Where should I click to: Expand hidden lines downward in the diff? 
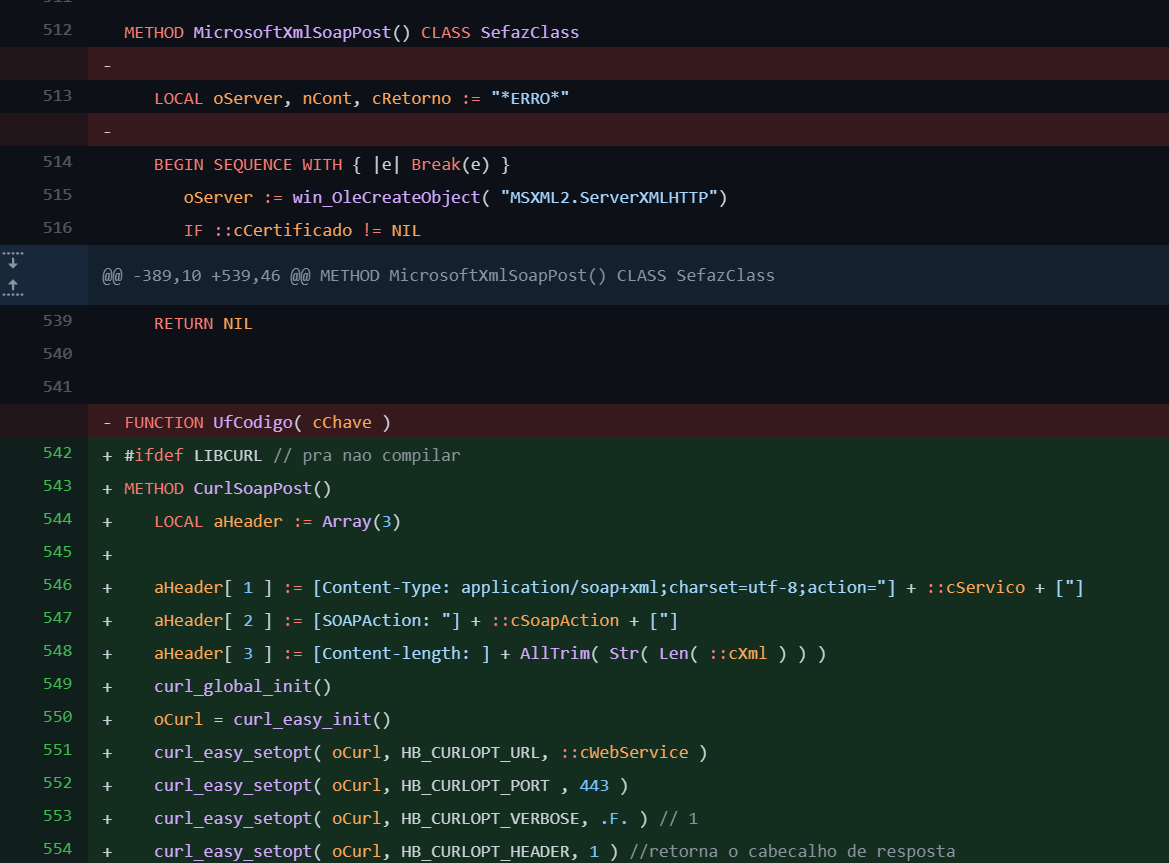click(x=13, y=262)
